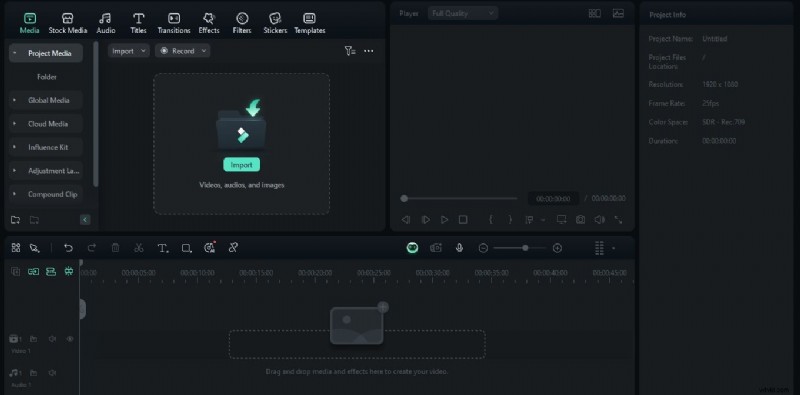
Task: Open the green AI Copilot assistant
Action: tap(412, 248)
